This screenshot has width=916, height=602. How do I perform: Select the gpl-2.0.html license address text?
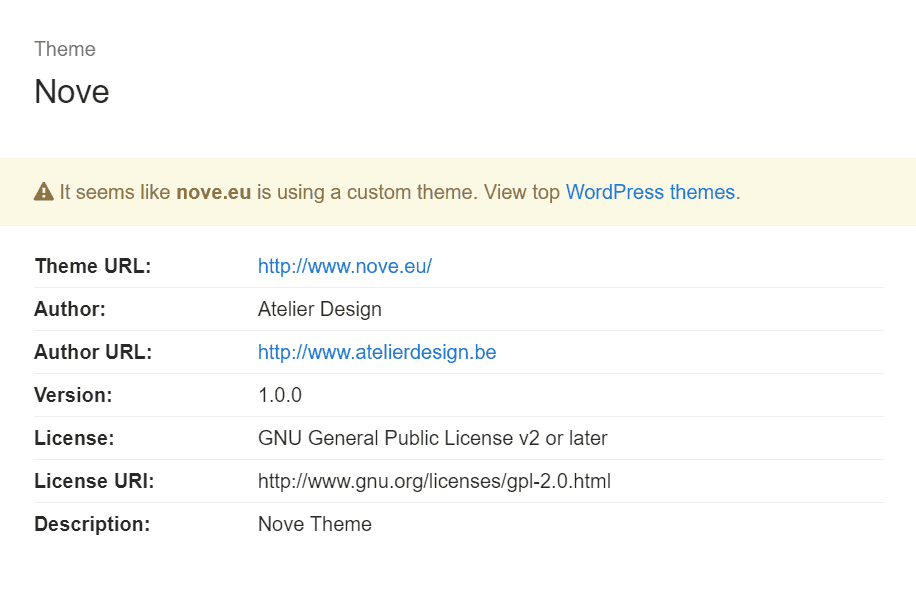click(x=436, y=481)
